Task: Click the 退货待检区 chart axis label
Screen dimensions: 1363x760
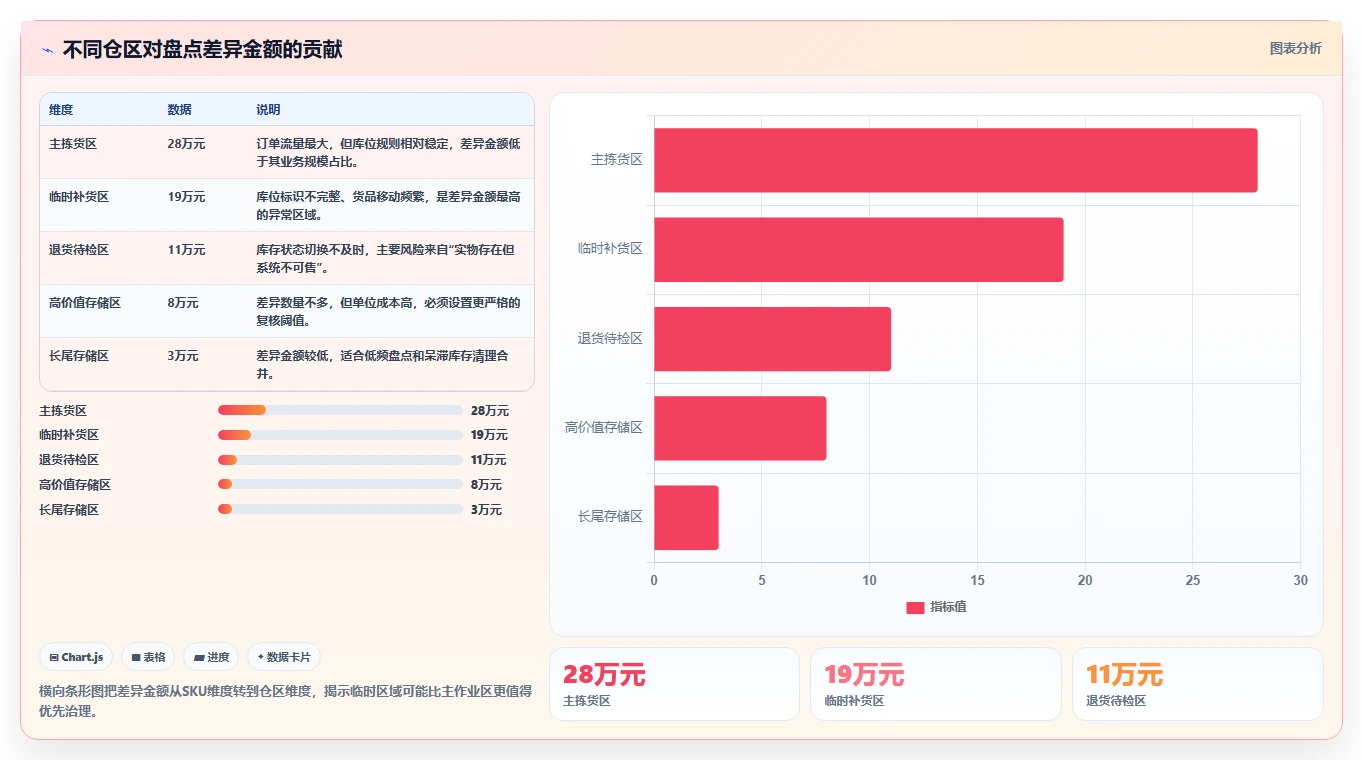Action: point(610,339)
